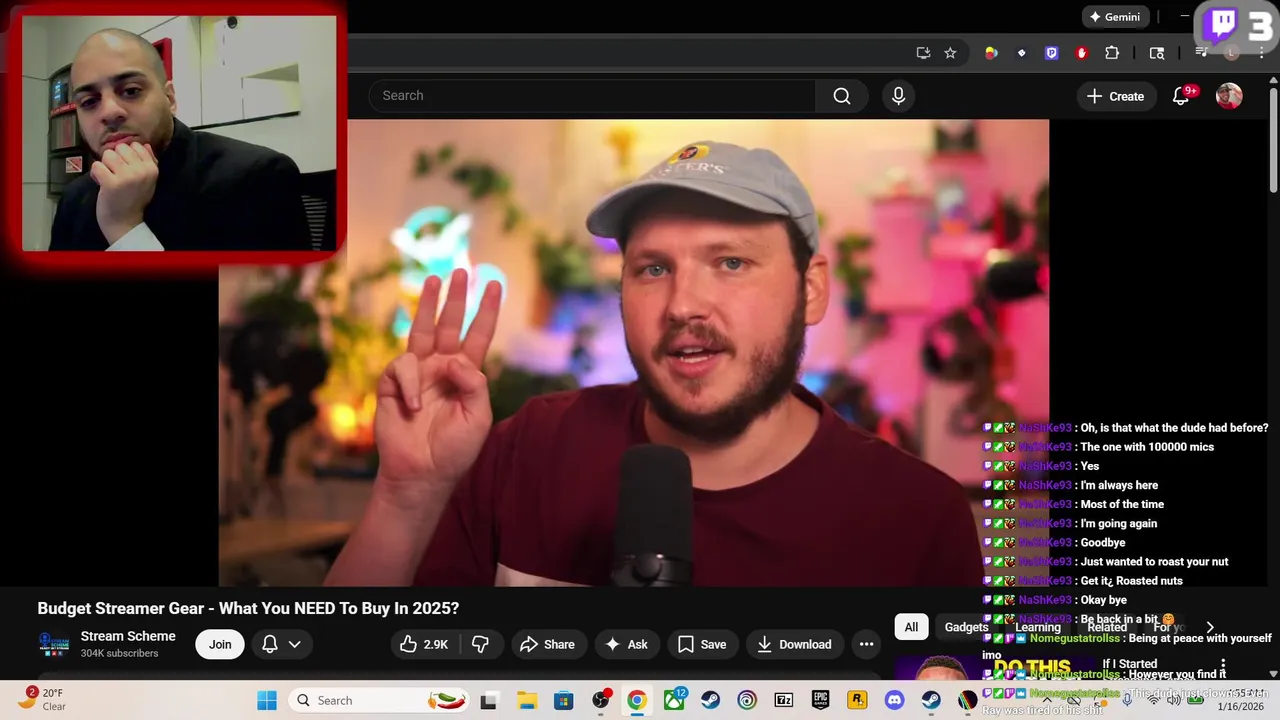Image resolution: width=1280 pixels, height=720 pixels.
Task: Open Discord from the taskbar
Action: click(894, 700)
